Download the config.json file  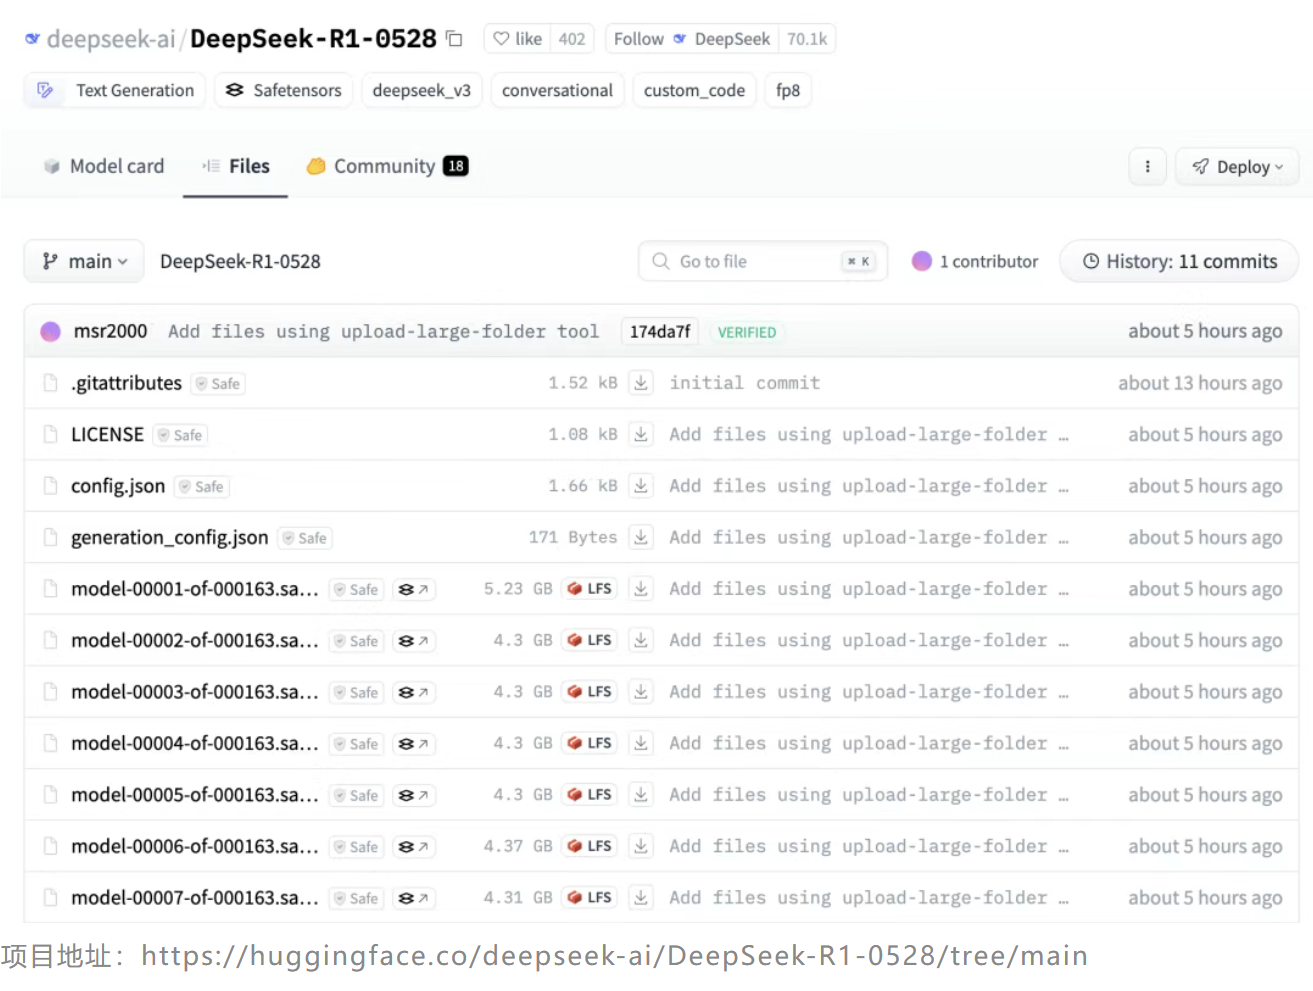(x=641, y=485)
